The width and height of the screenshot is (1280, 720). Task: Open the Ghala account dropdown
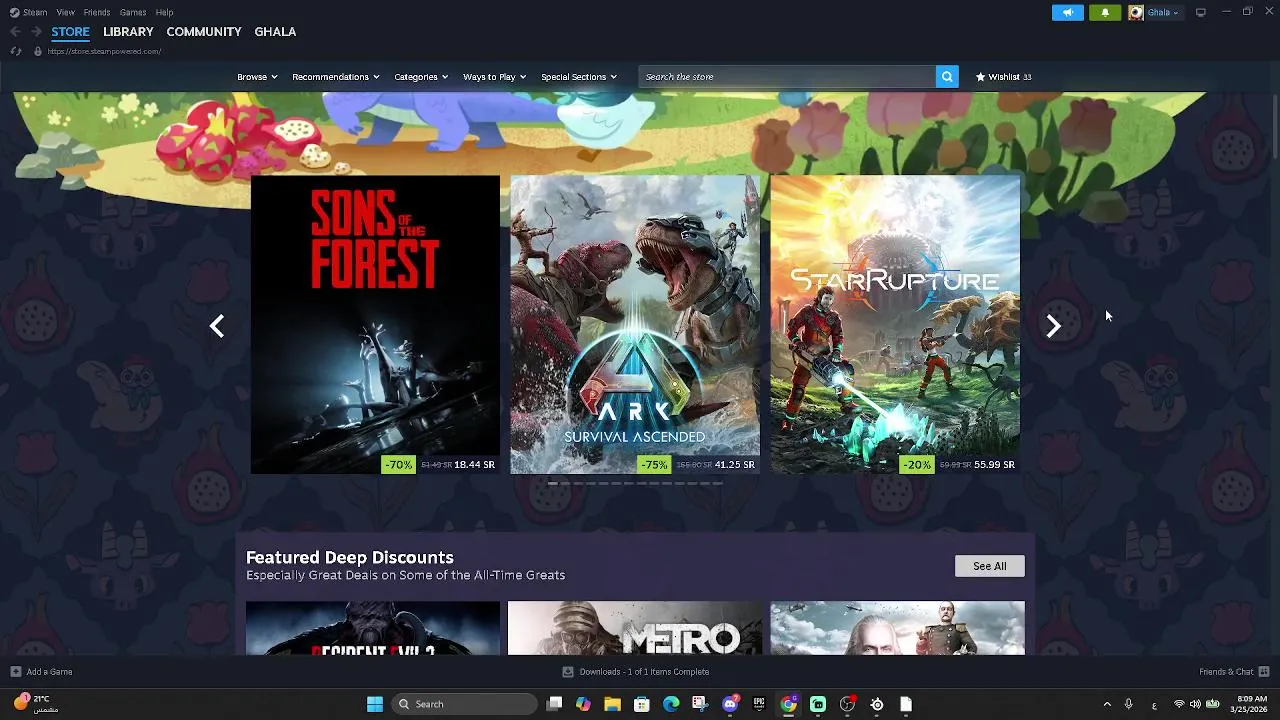[1163, 12]
